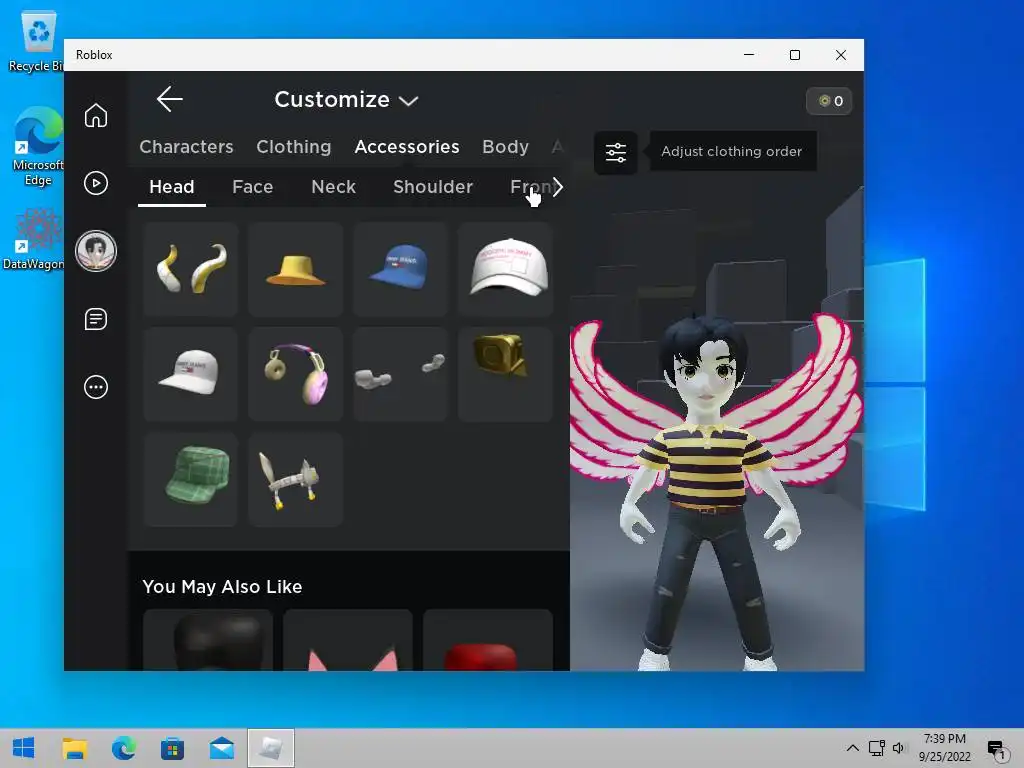Equip the blue baseball cap
This screenshot has width=1024, height=768.
(x=400, y=269)
